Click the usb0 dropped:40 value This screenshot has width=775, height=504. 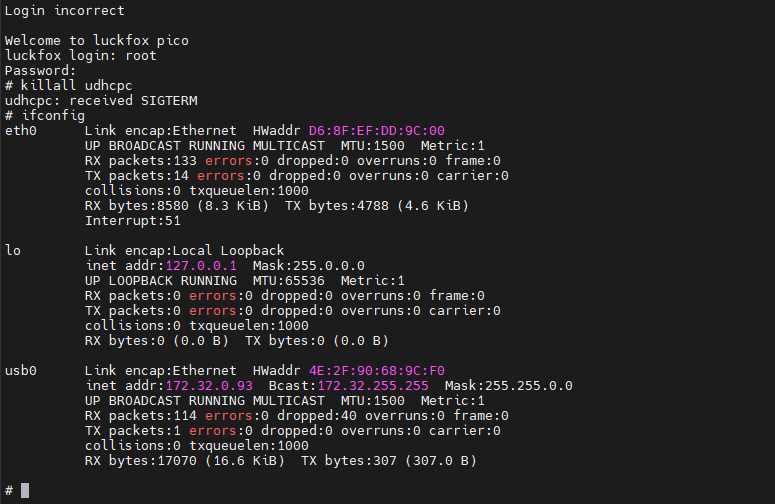tap(316, 416)
